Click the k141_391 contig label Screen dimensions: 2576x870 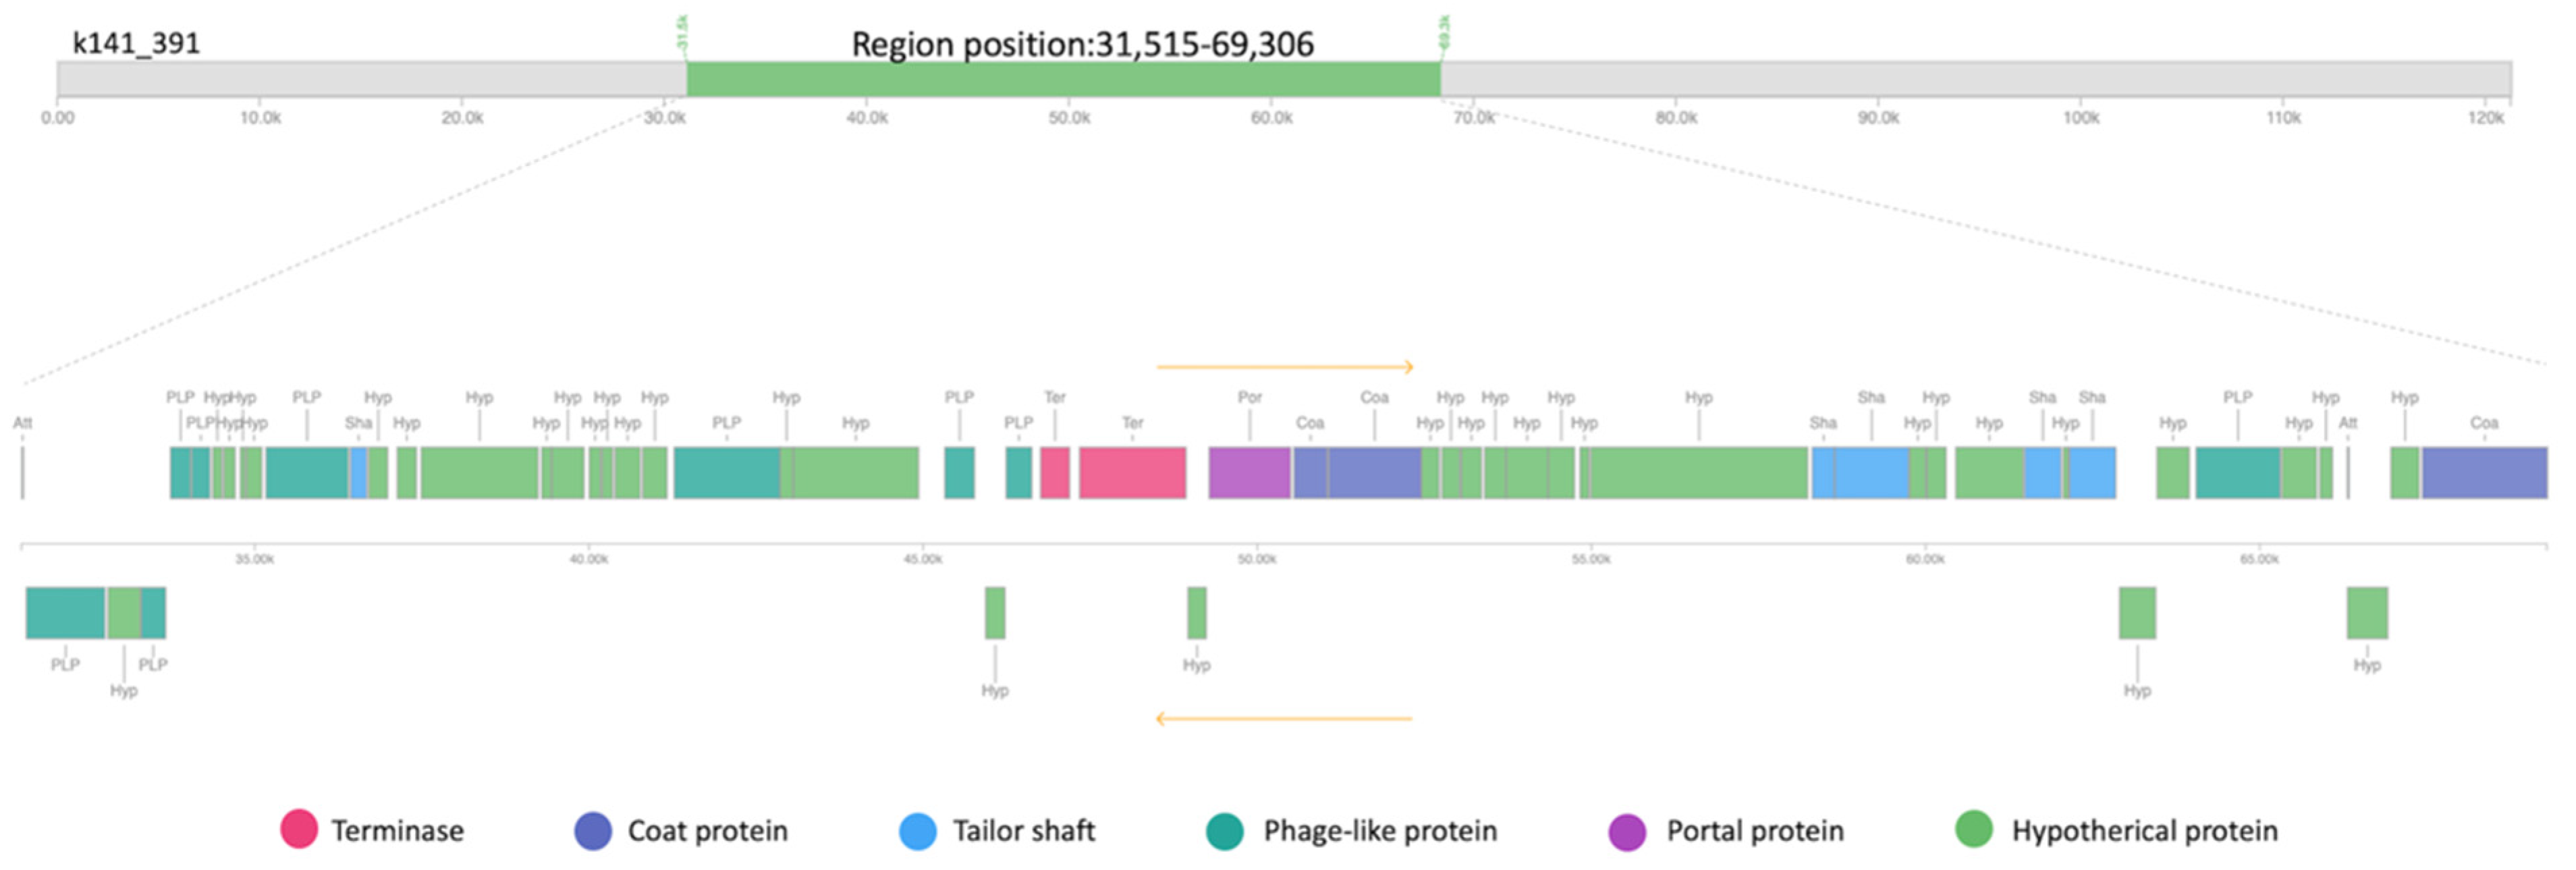(136, 43)
